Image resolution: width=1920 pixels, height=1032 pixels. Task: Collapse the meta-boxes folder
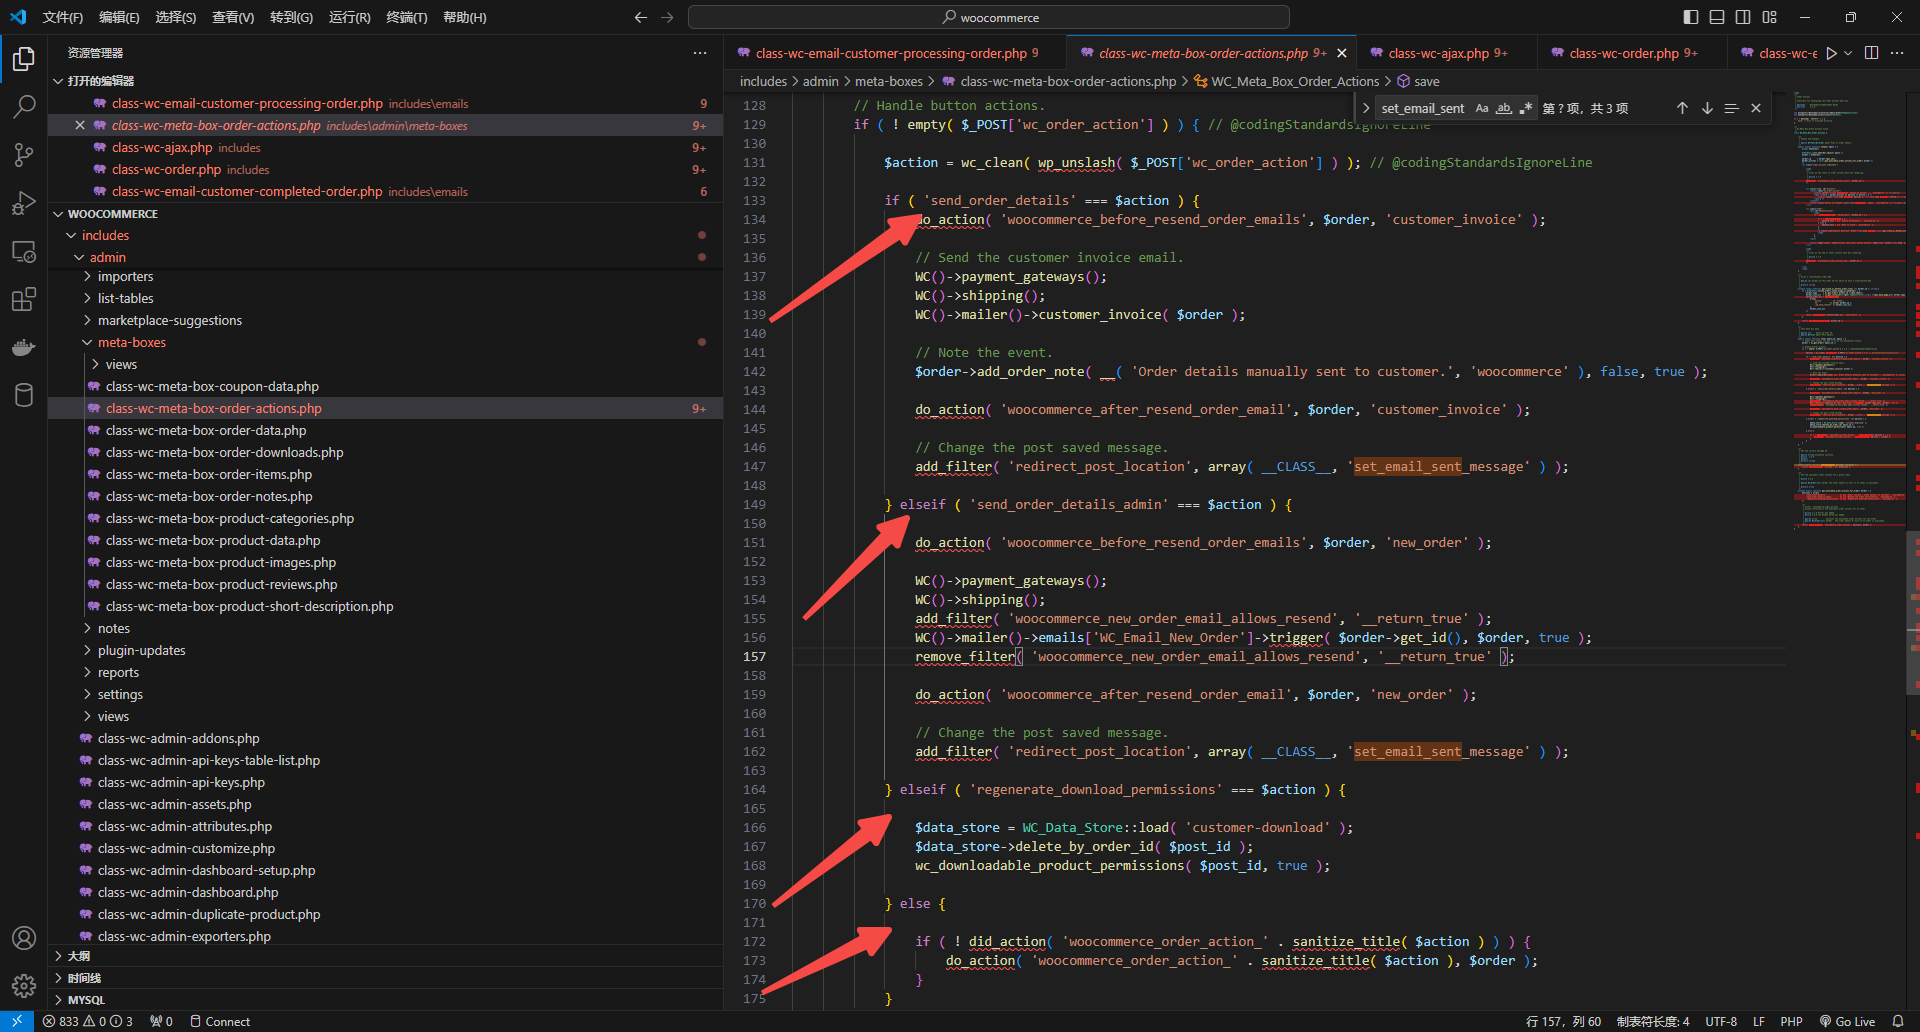131,342
